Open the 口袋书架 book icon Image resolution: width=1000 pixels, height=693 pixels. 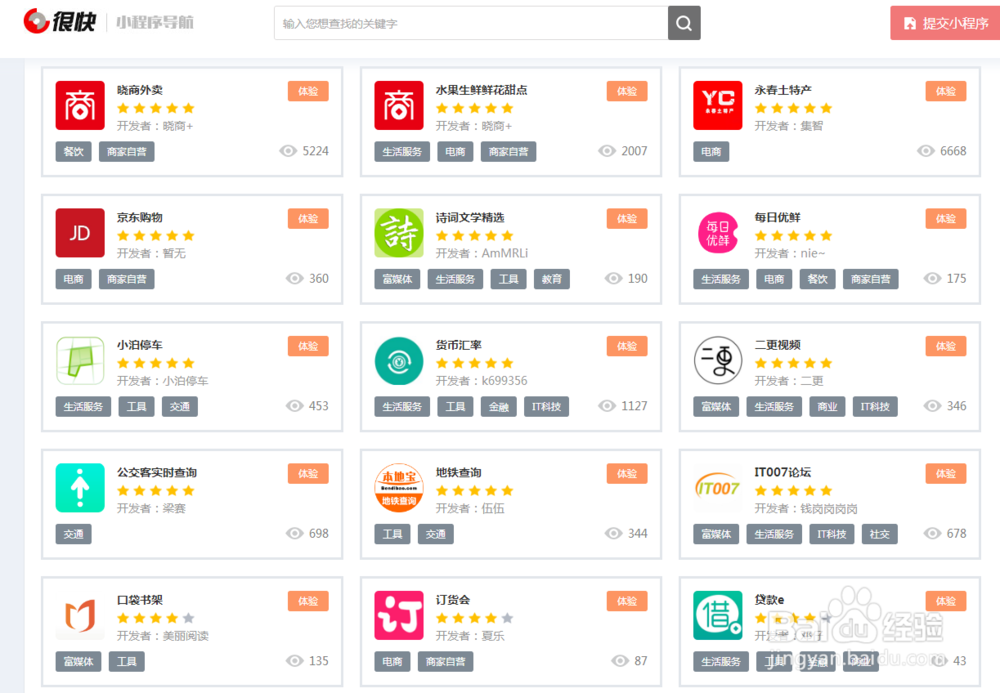(80, 615)
